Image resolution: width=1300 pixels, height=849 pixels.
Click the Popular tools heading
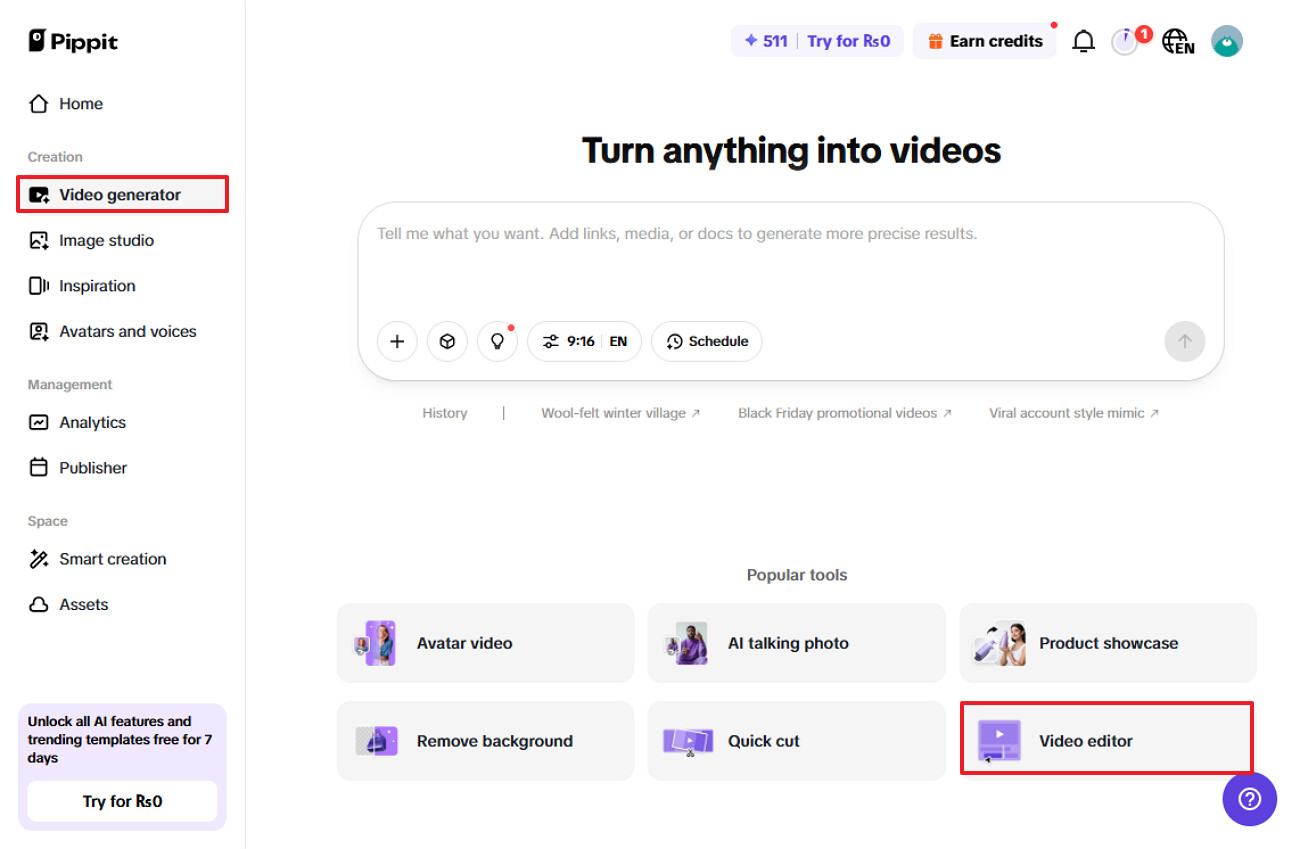click(797, 575)
